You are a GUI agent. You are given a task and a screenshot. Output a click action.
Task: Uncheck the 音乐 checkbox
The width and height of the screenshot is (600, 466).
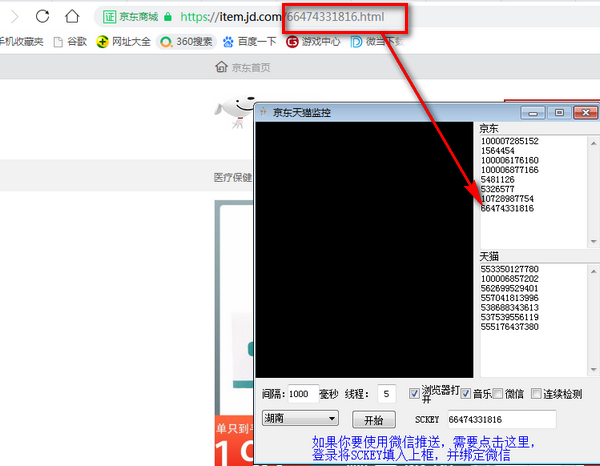(x=466, y=394)
